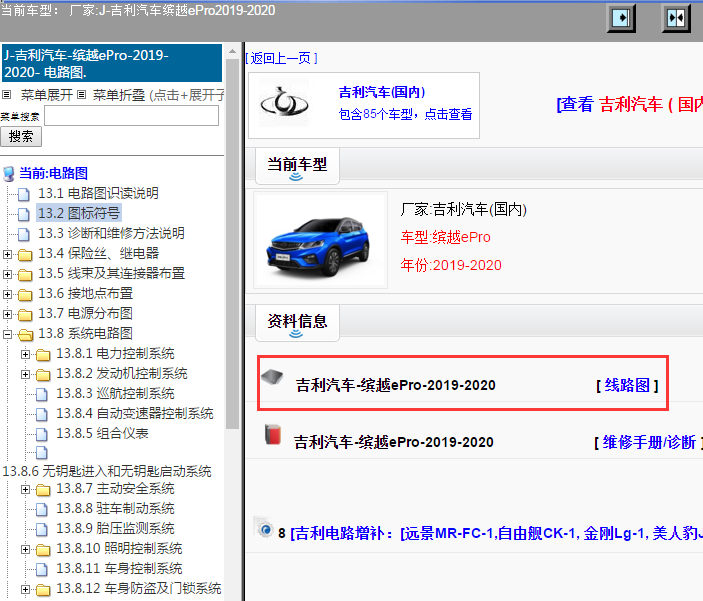Screen dimensions: 703x601
Task: Open the 维修手册/诊断 link
Action: coord(649,442)
